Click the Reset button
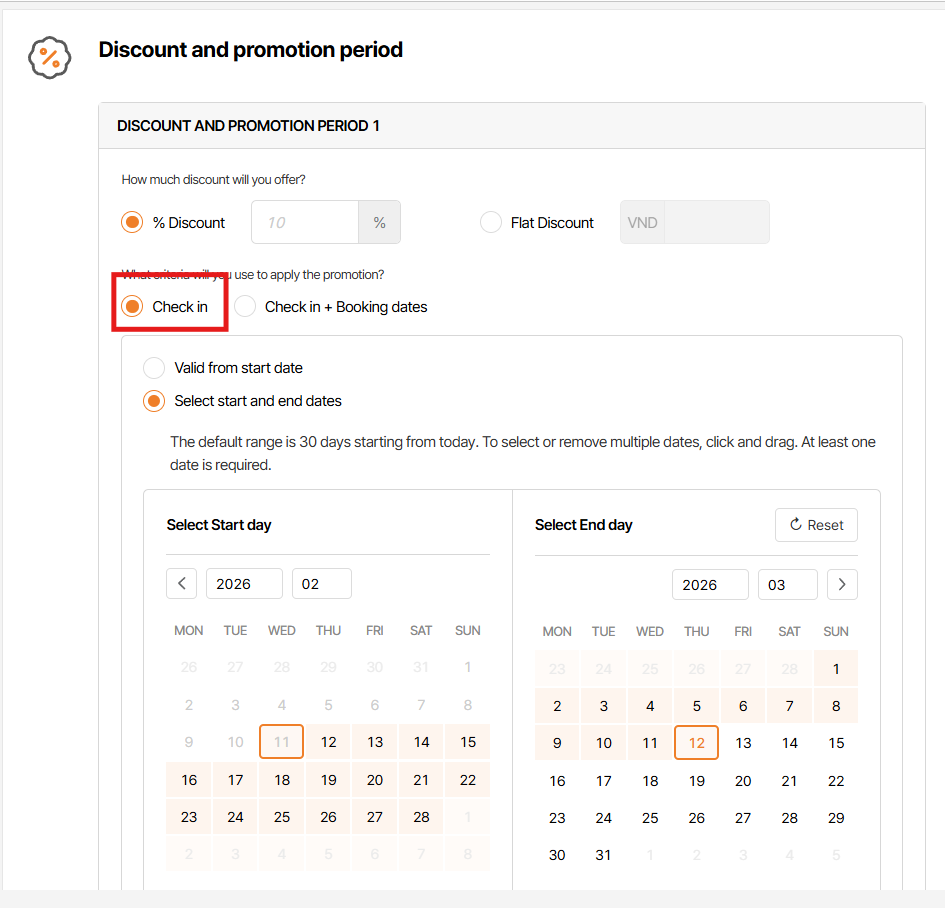 816,525
